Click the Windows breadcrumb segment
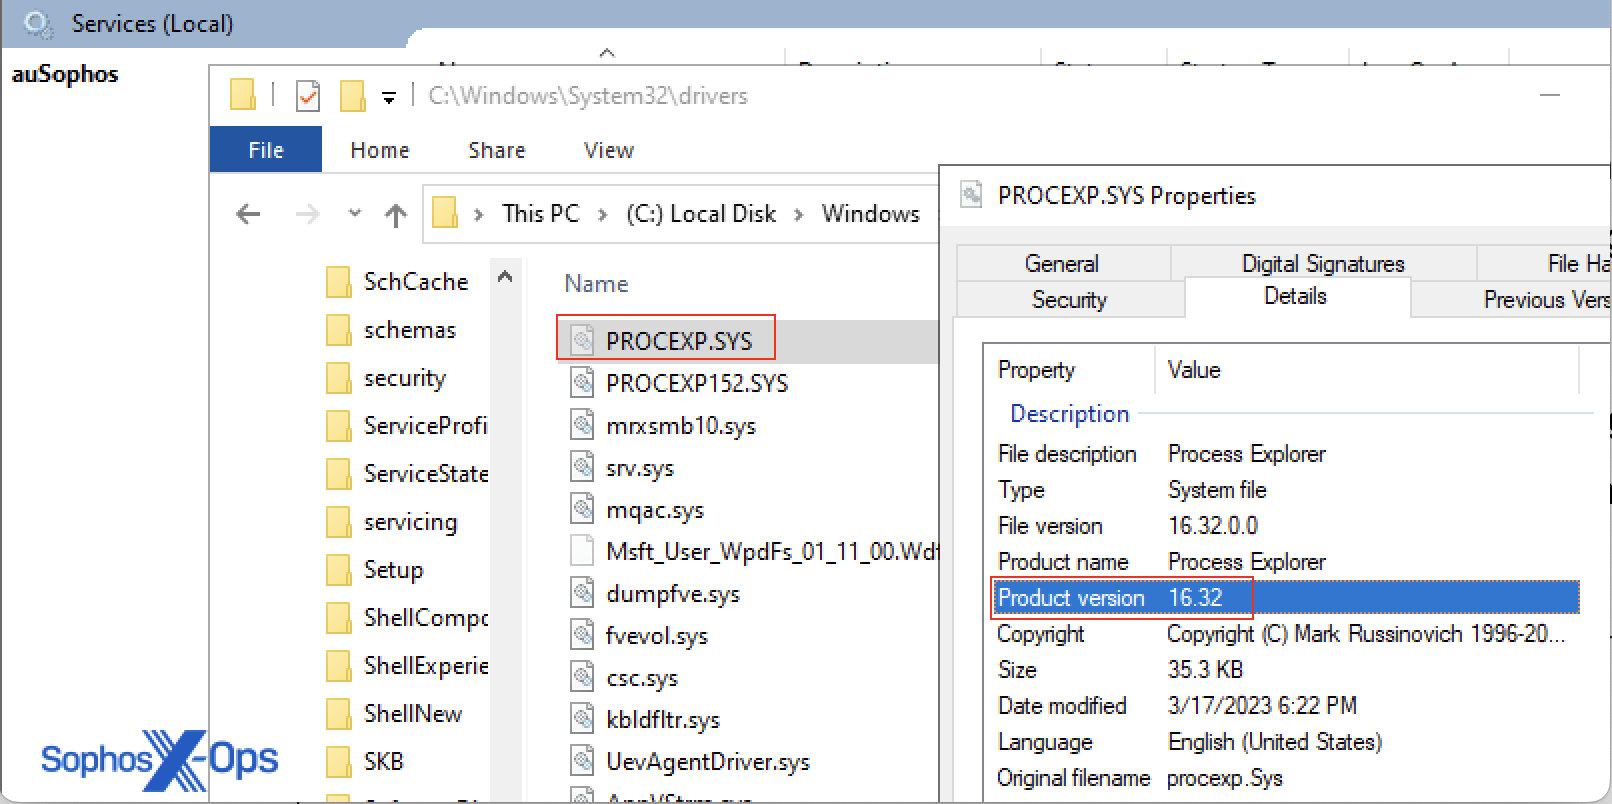Screen dimensions: 1612x804 pyautogui.click(x=871, y=214)
